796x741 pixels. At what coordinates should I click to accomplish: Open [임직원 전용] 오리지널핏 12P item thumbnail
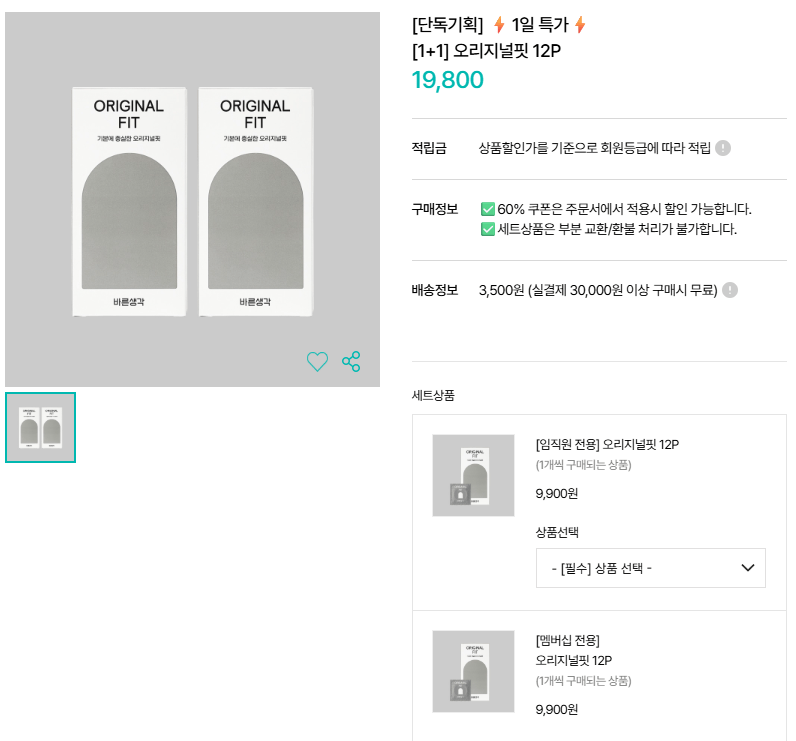tap(473, 476)
